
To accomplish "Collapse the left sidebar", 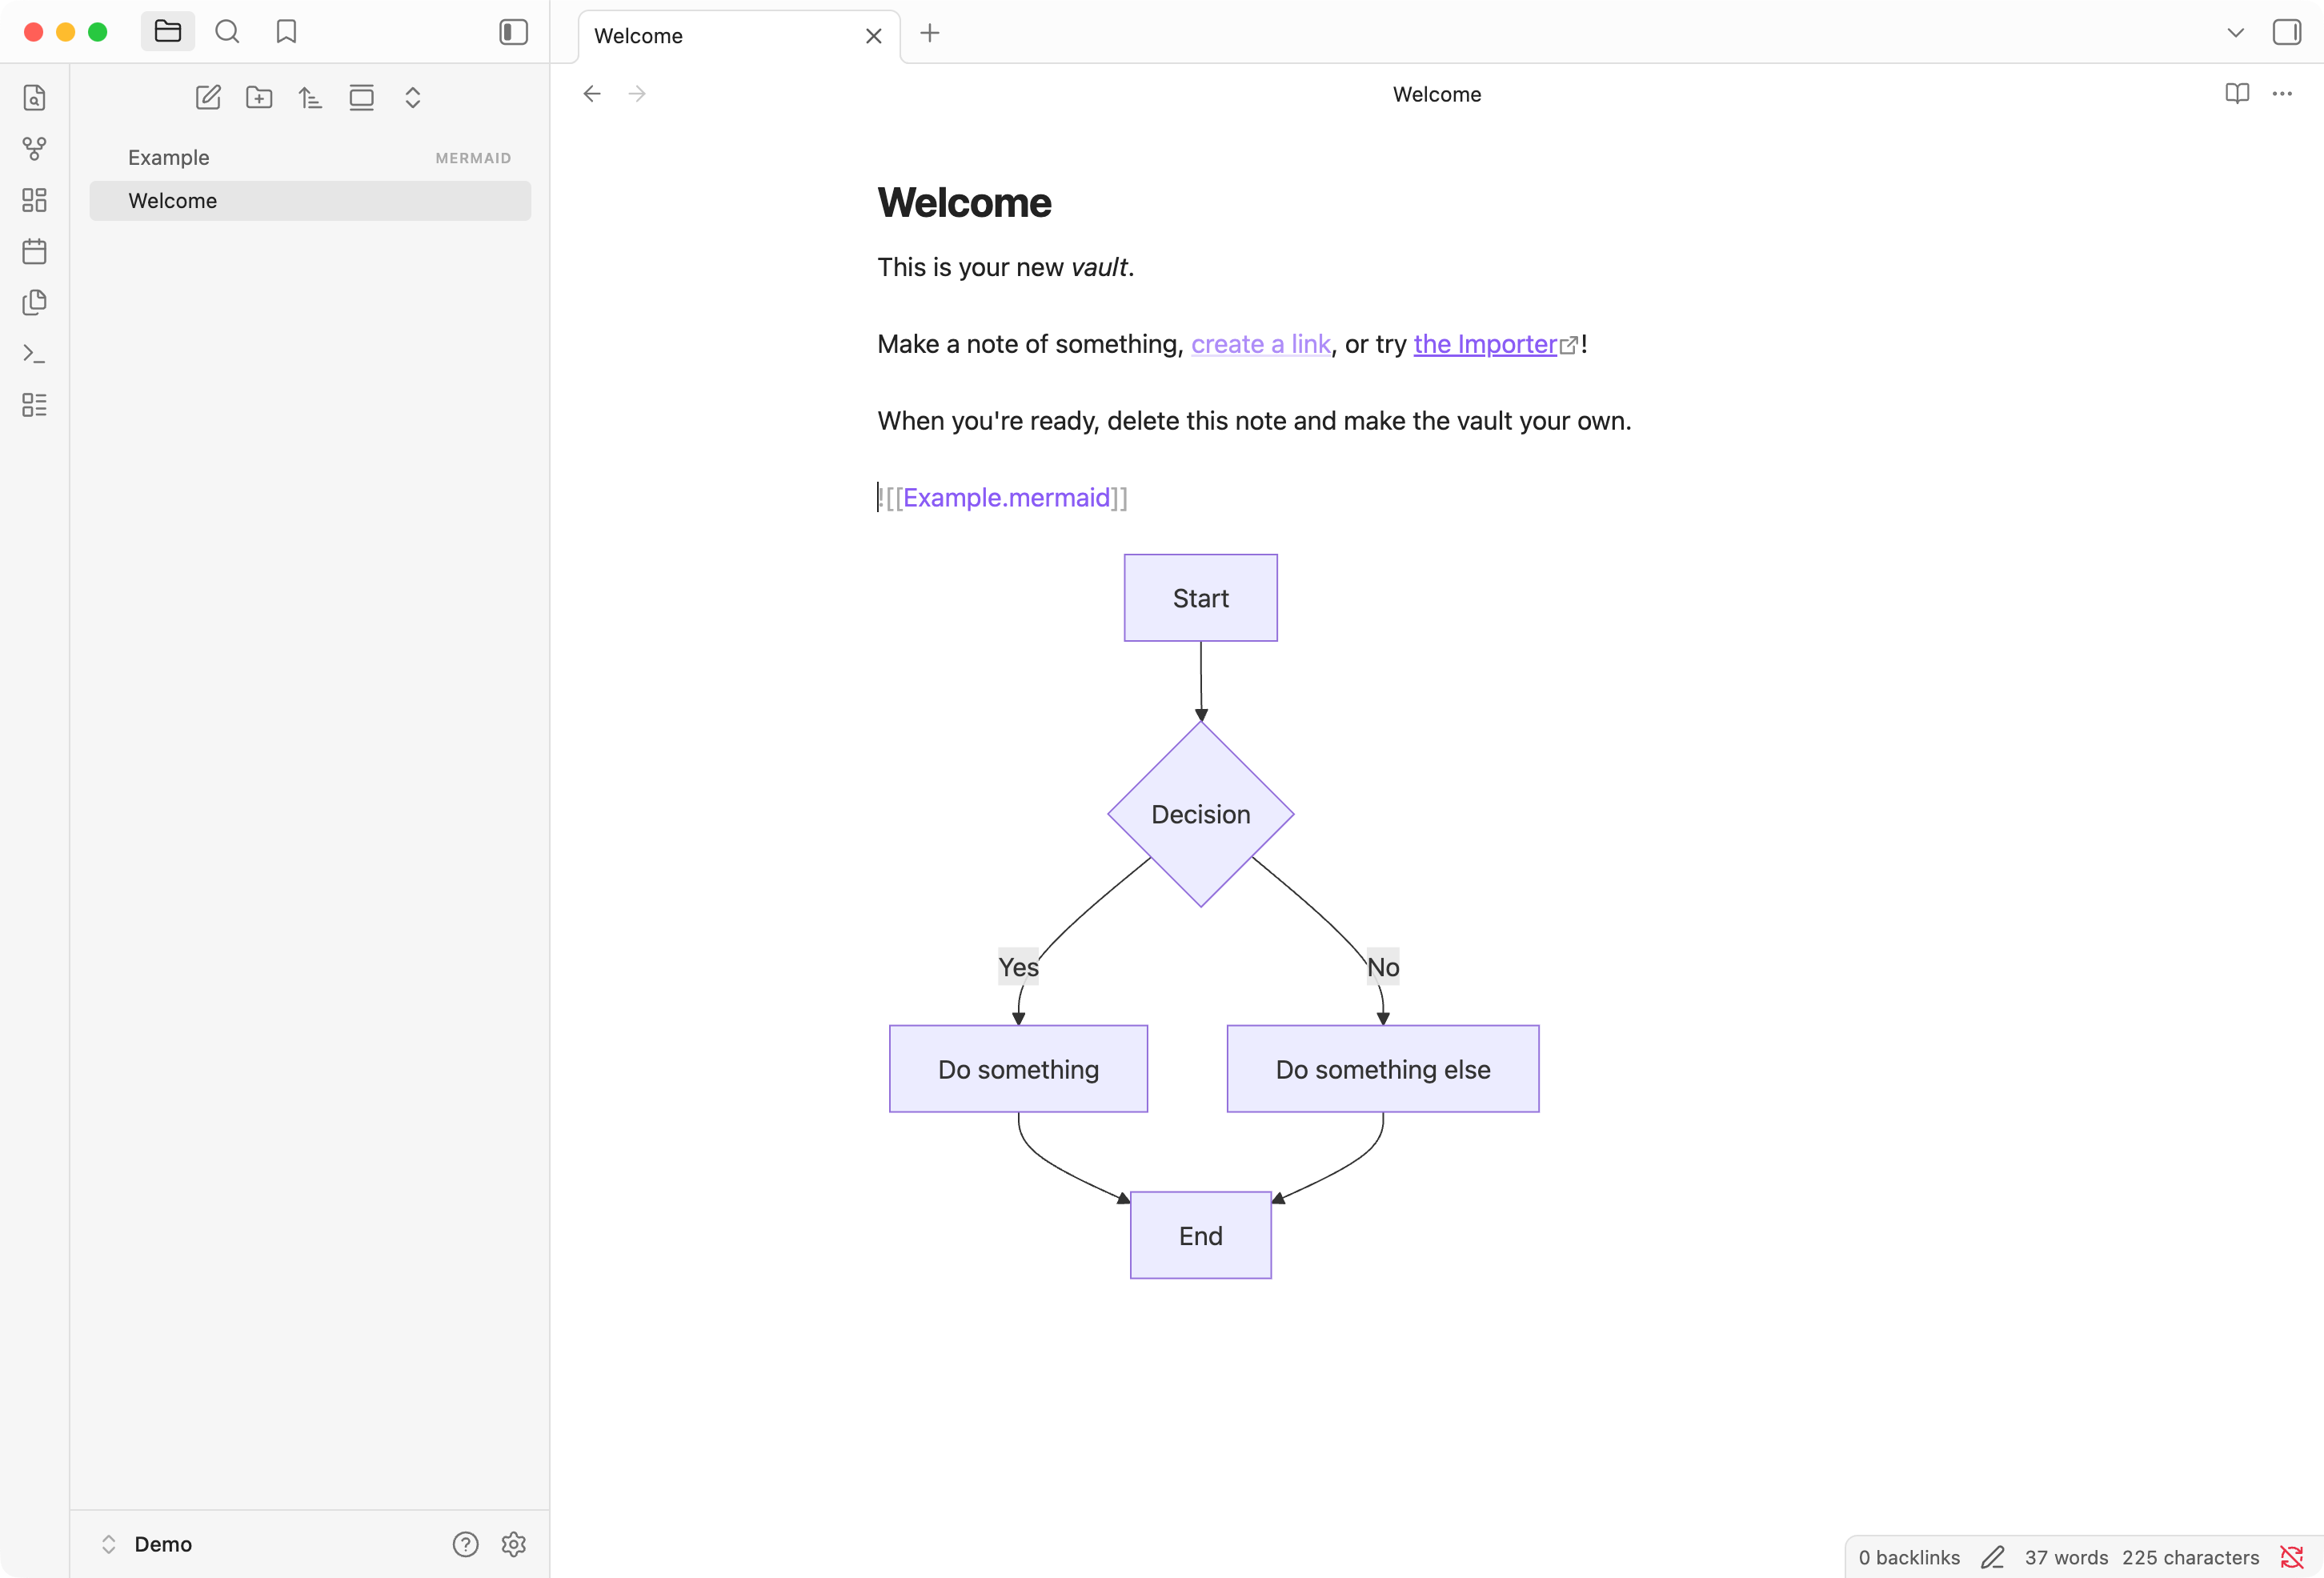I will pos(512,31).
